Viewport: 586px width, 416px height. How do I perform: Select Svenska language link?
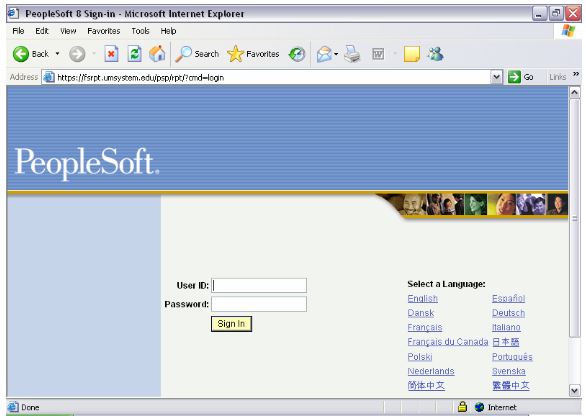pos(509,371)
